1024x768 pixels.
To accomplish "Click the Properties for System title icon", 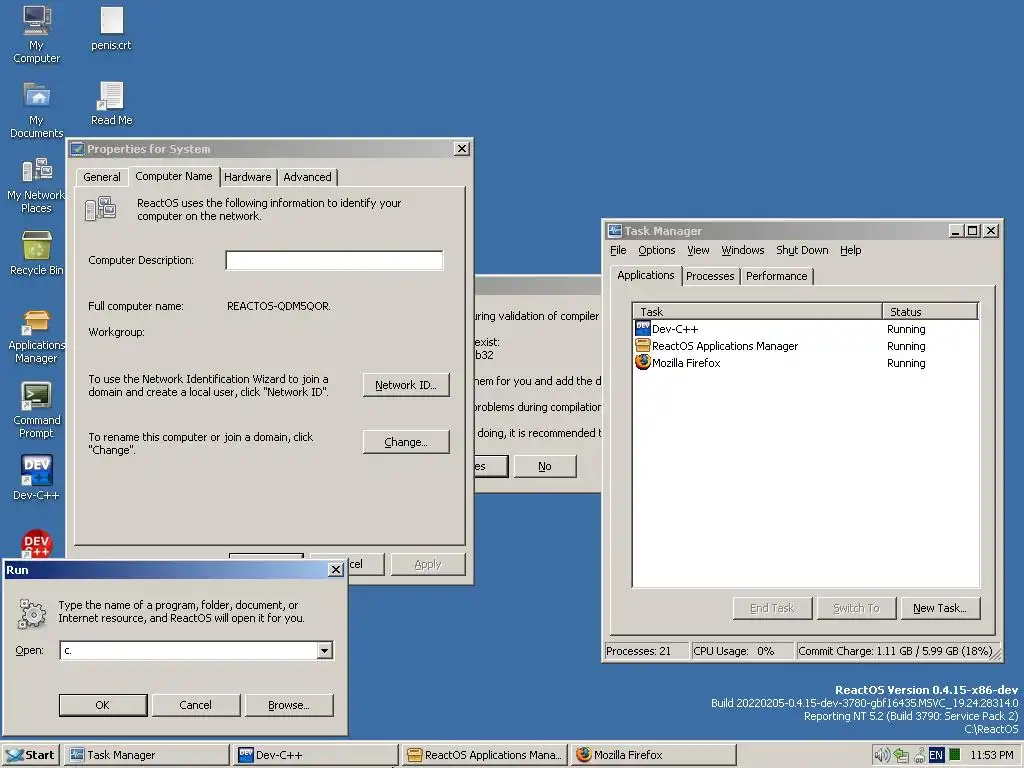I will 78,149.
